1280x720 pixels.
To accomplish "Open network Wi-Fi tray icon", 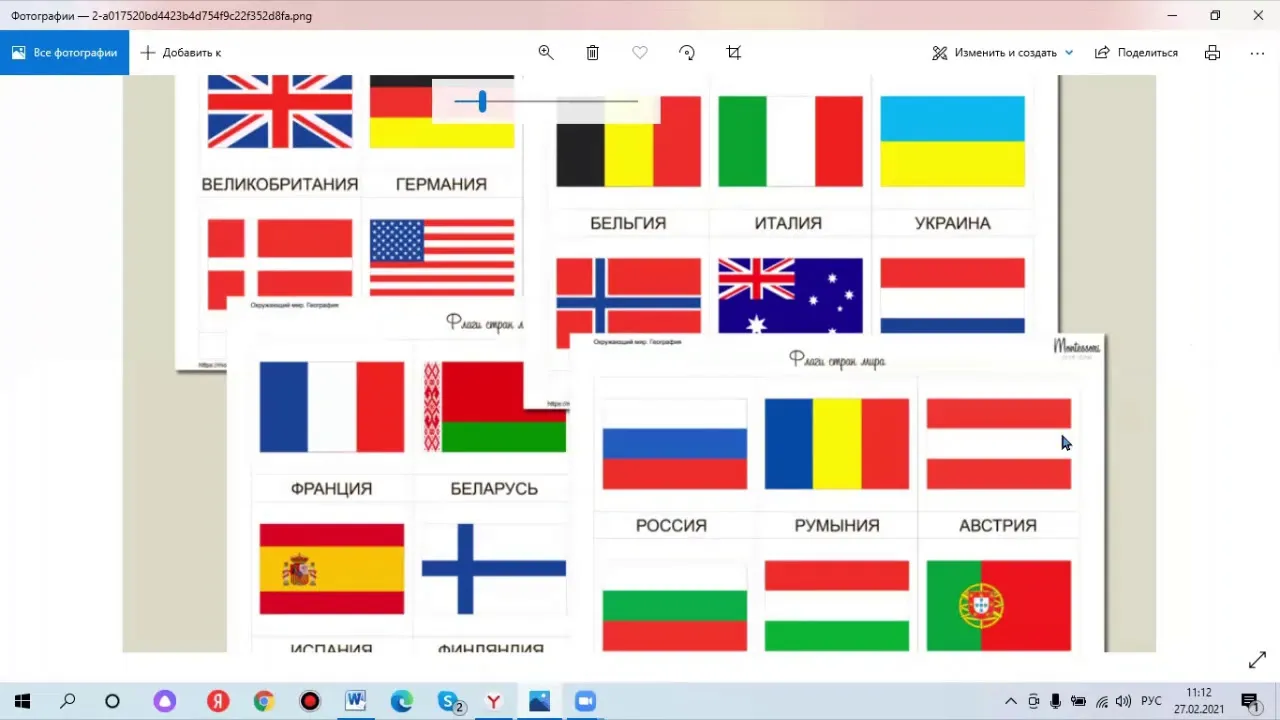I will click(1102, 702).
